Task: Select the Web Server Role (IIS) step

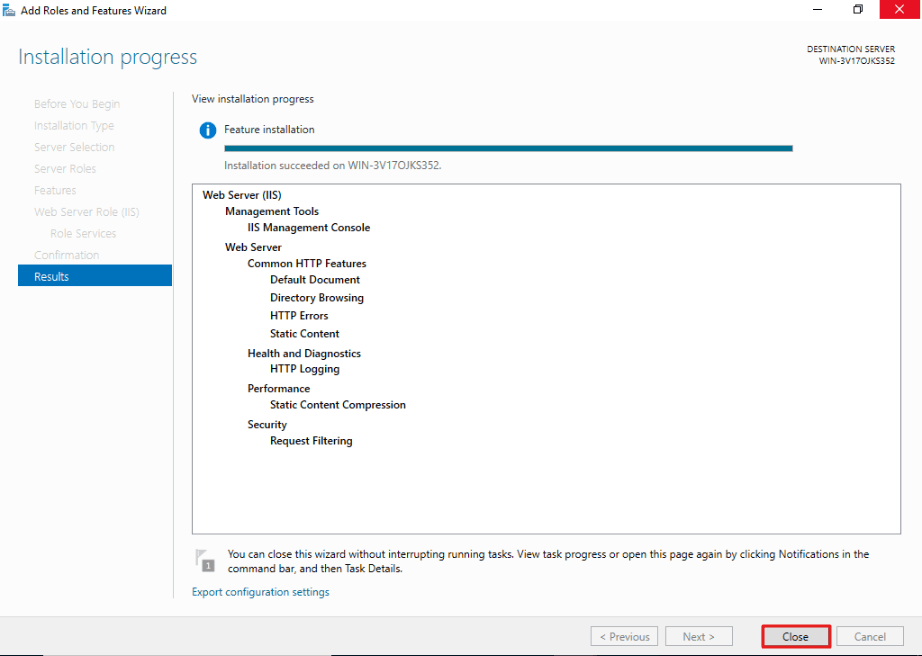Action: point(86,212)
